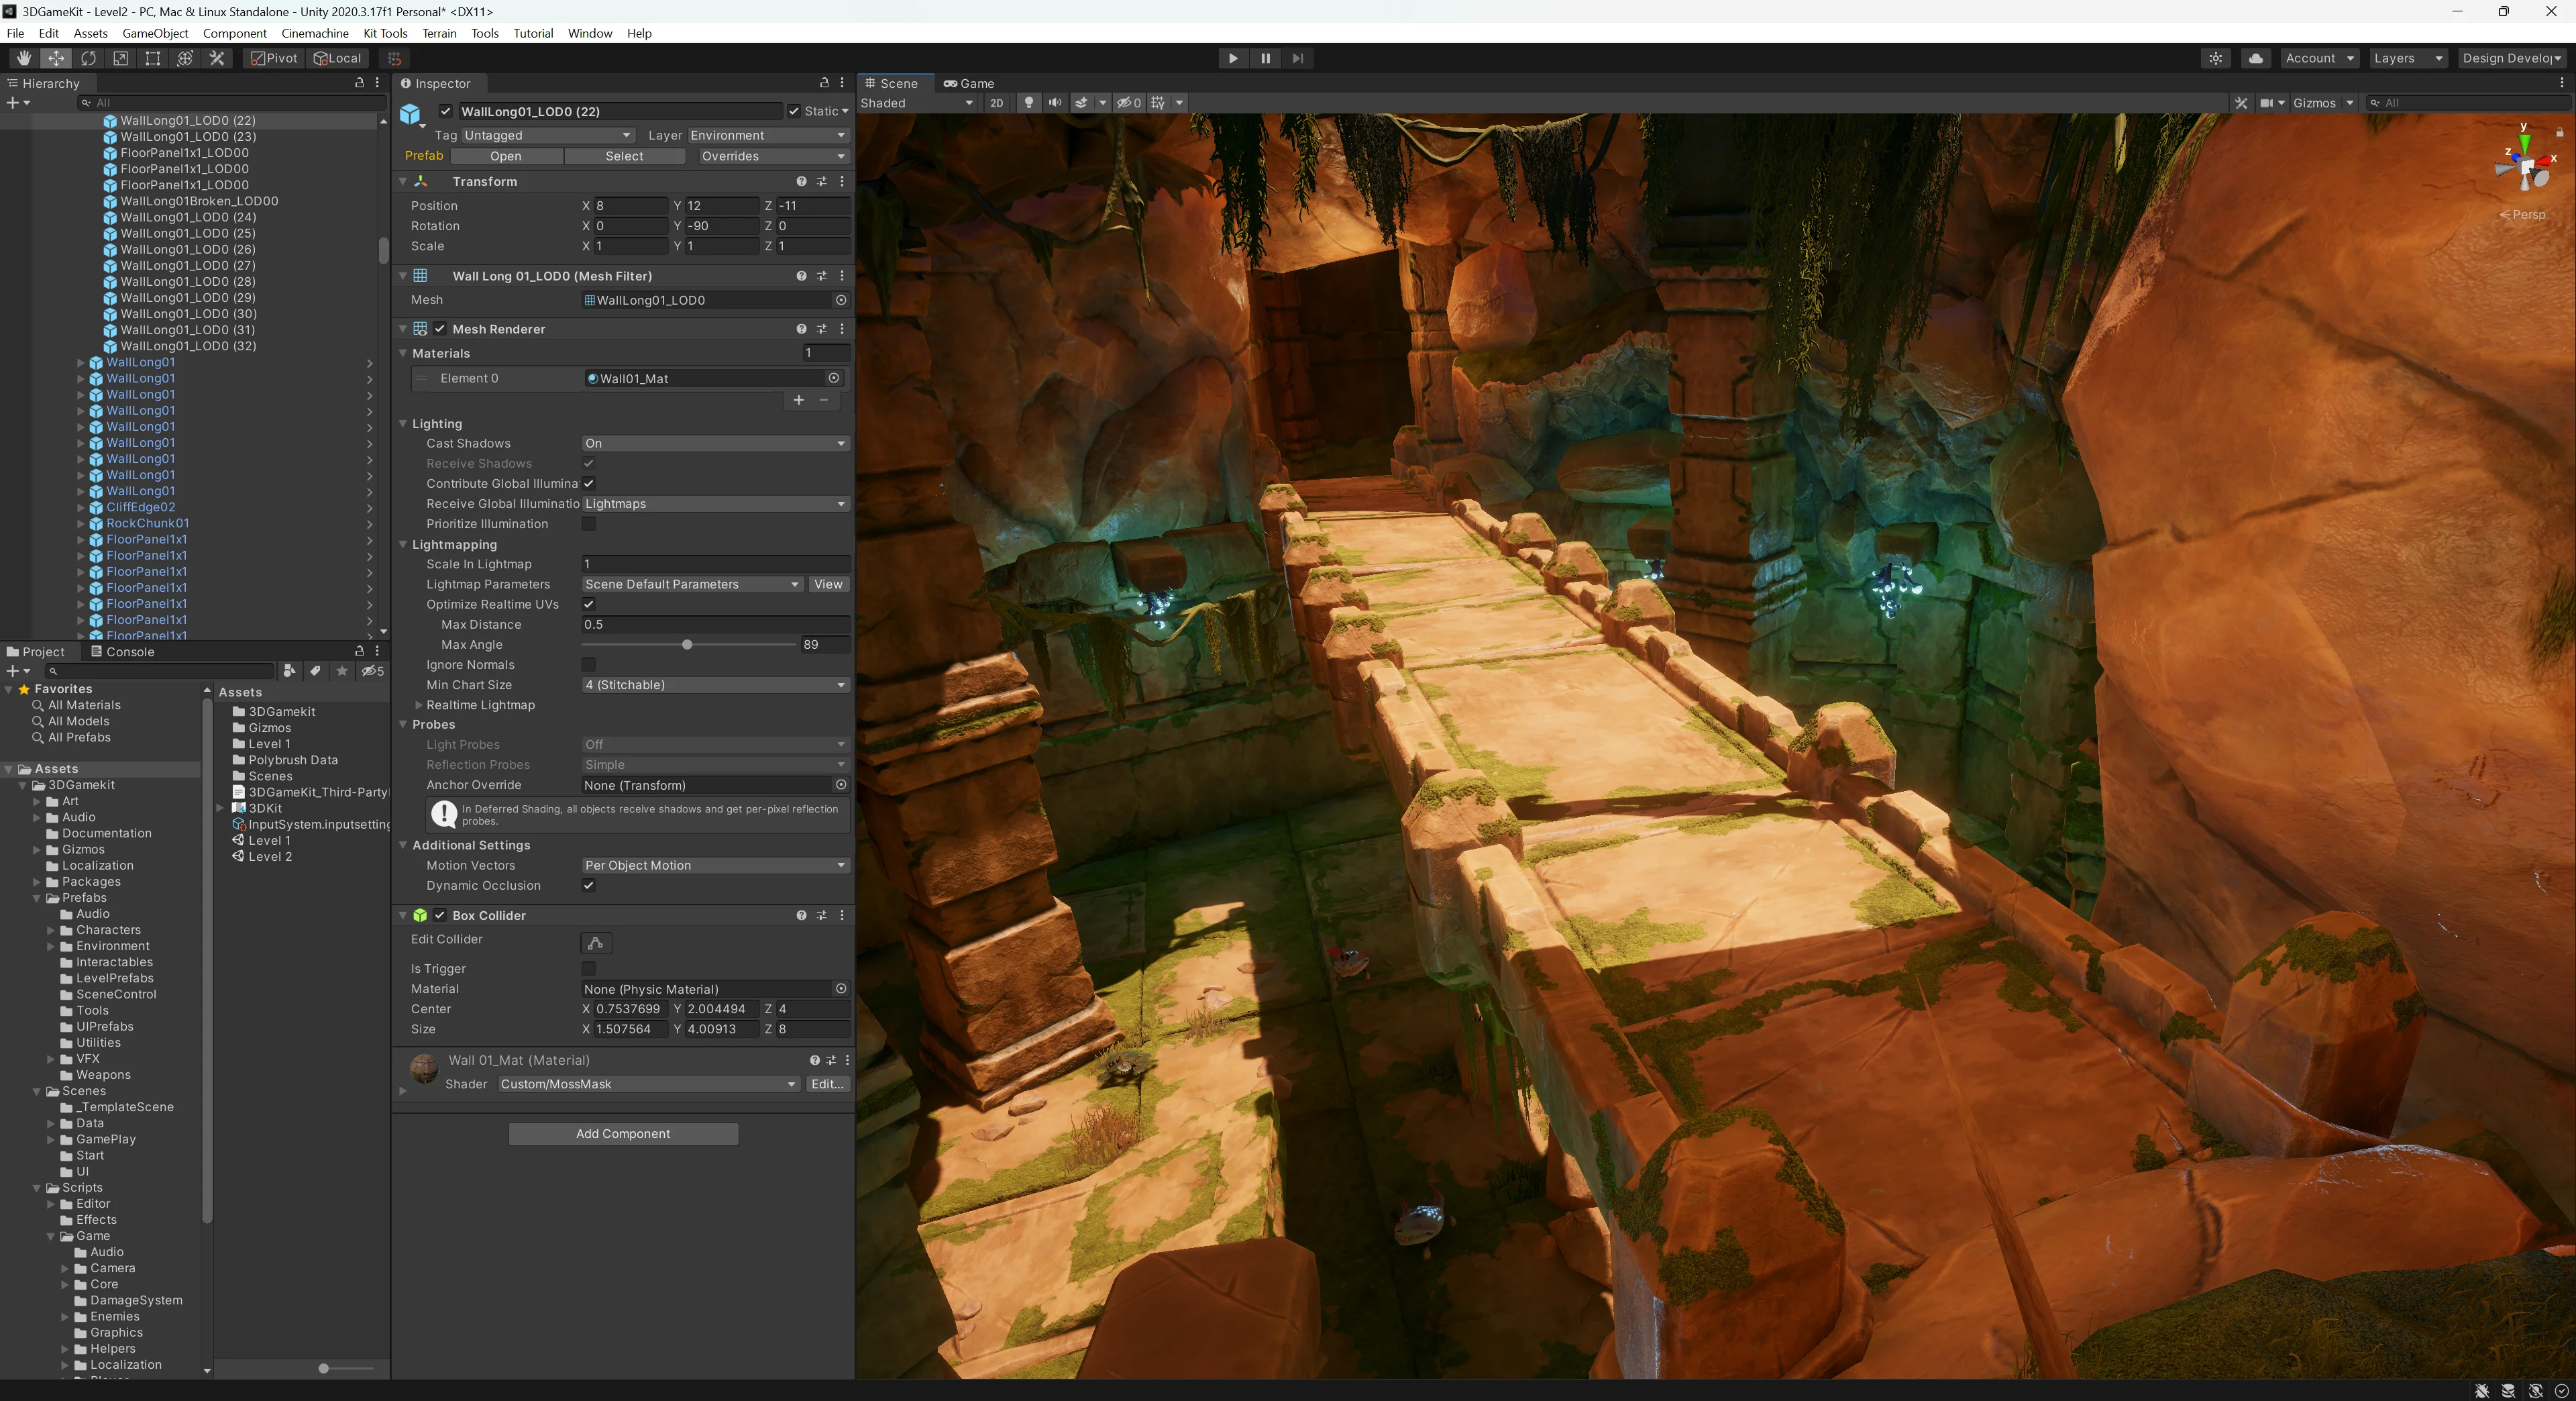The width and height of the screenshot is (2576, 1401).
Task: Open the Cinemachine menu
Action: (315, 33)
